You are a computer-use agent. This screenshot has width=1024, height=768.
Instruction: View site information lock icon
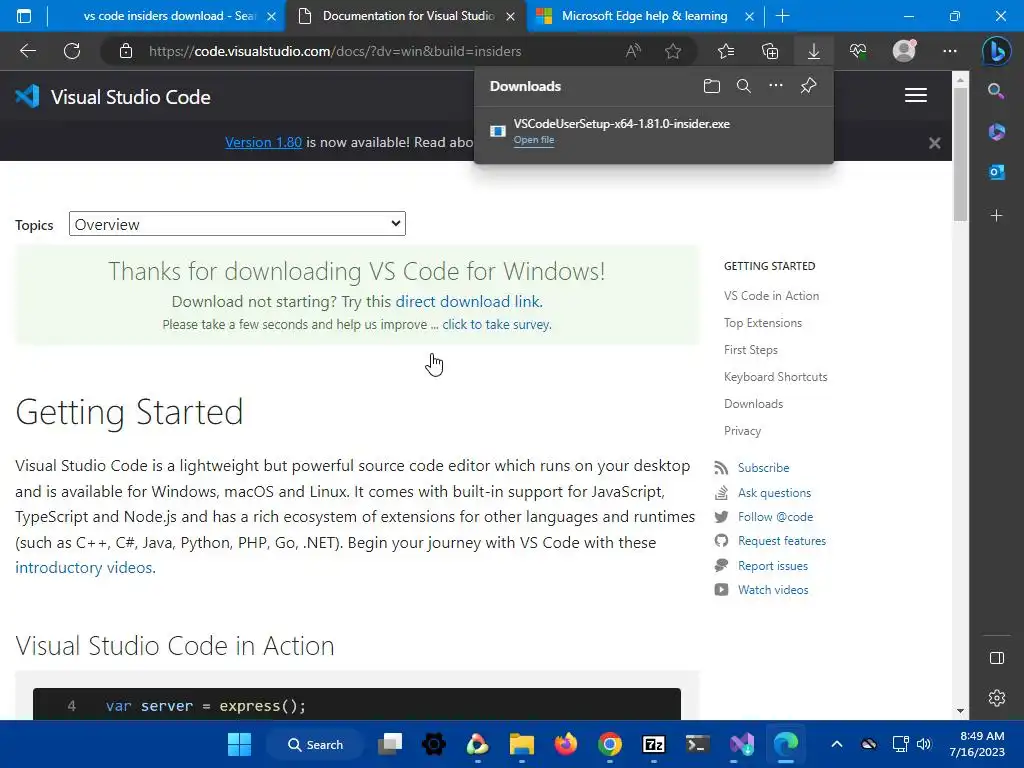point(126,51)
